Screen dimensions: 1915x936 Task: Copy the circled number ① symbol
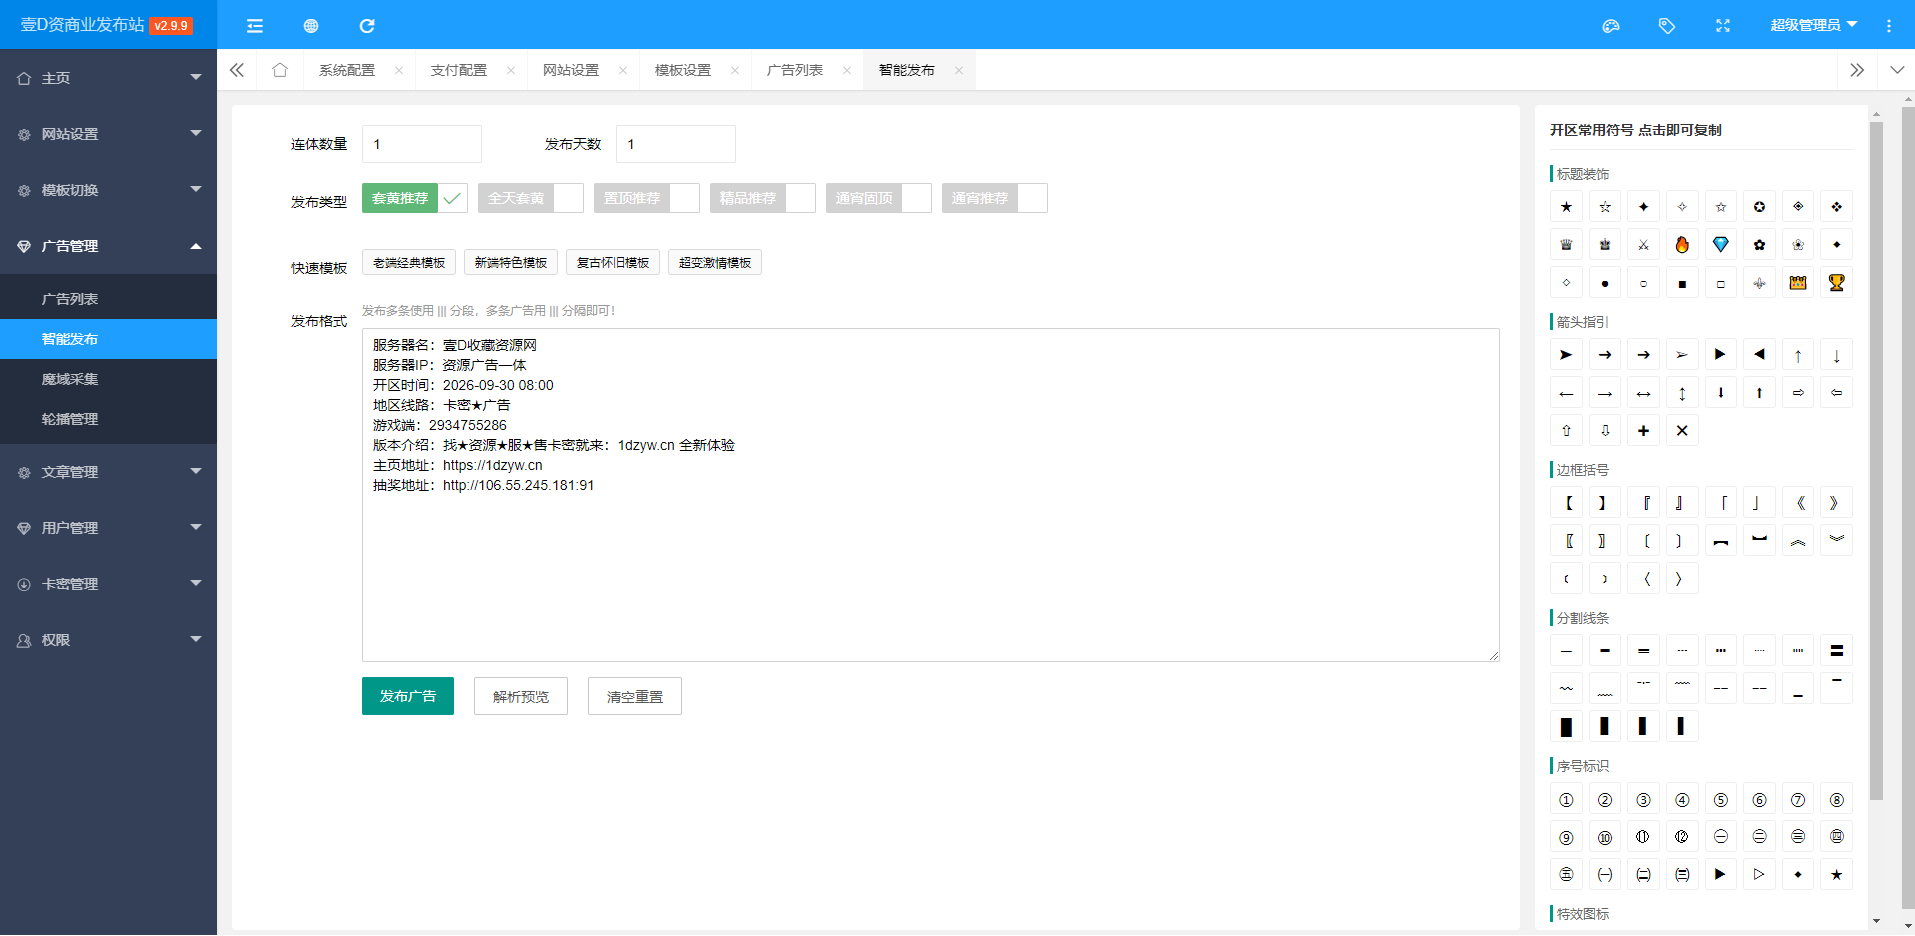click(1566, 799)
